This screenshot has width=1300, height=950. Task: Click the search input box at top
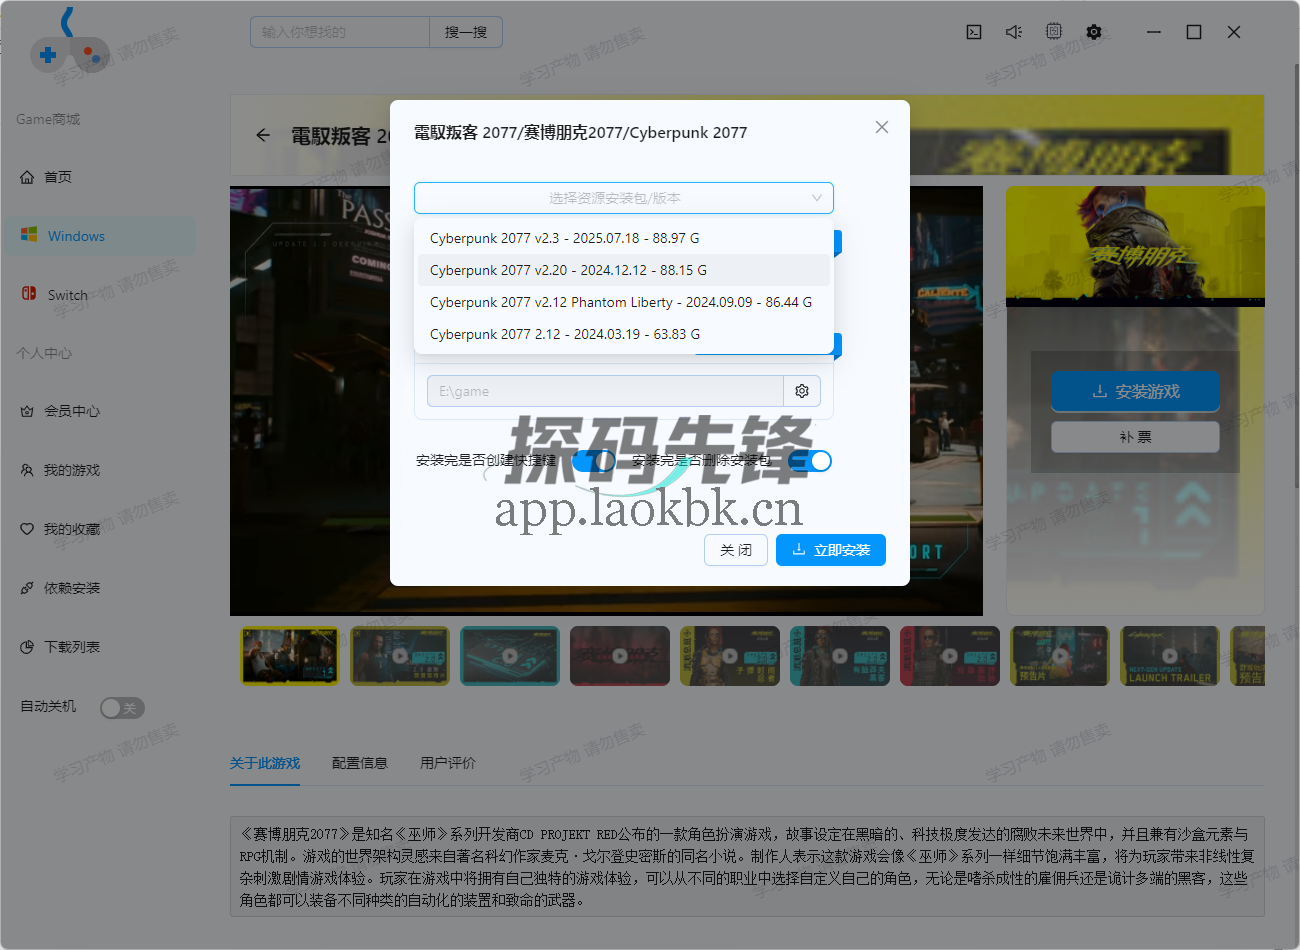click(x=340, y=32)
